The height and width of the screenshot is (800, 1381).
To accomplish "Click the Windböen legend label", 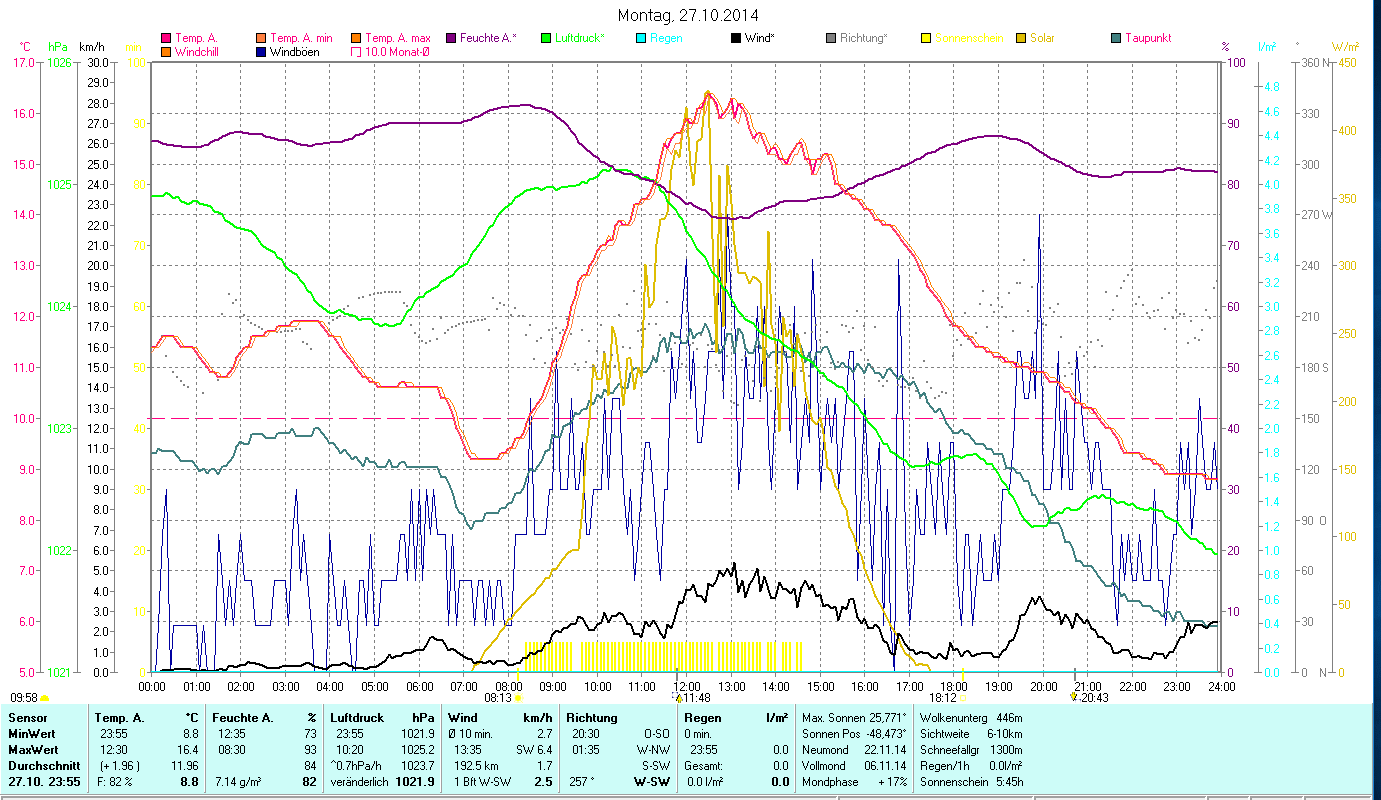I will click(295, 52).
